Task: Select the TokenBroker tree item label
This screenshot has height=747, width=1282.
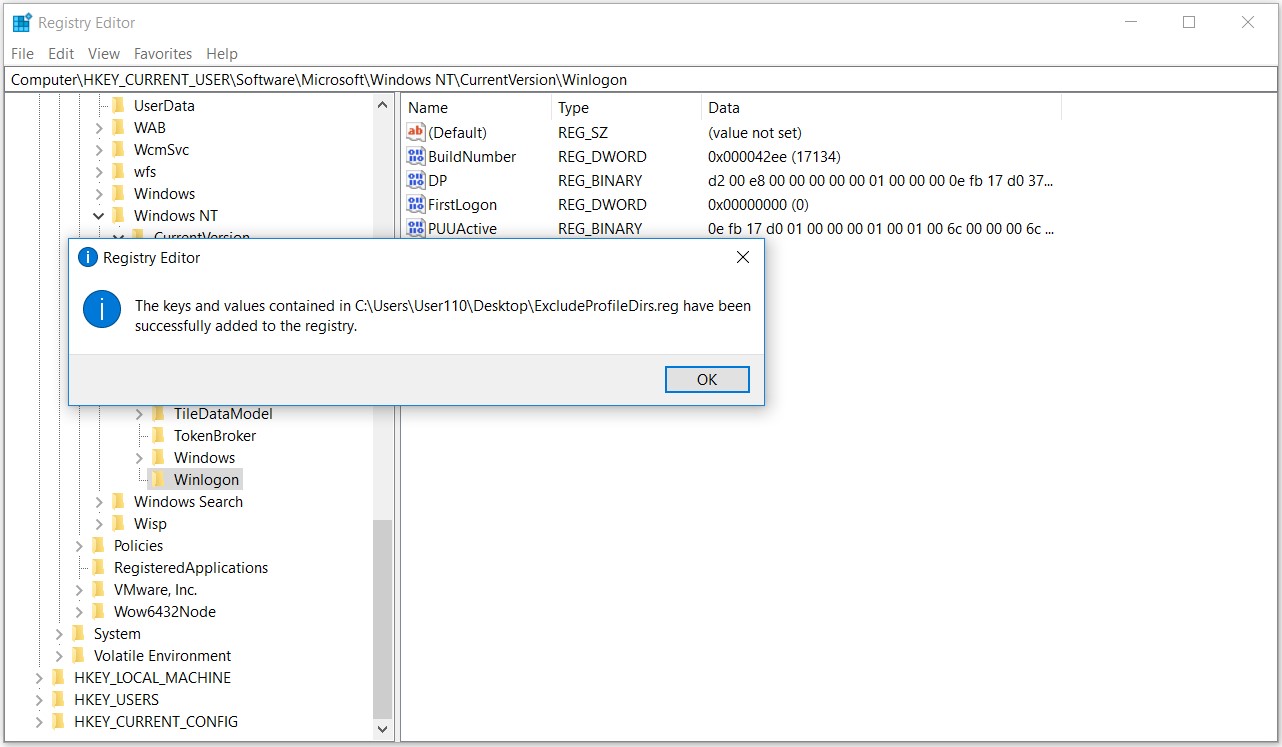Action: point(215,435)
